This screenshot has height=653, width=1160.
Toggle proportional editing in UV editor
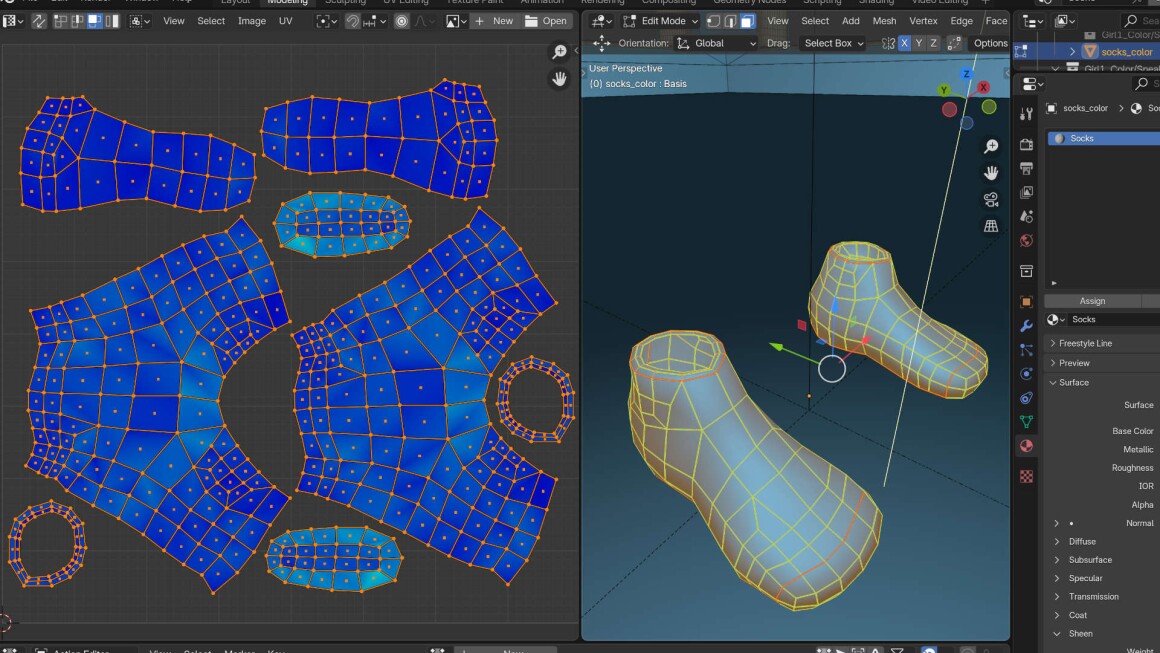[x=402, y=21]
